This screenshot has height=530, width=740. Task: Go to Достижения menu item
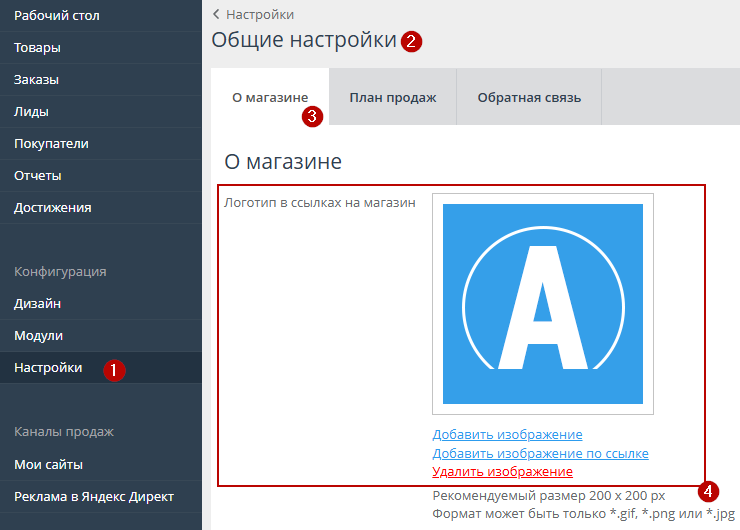tap(53, 207)
